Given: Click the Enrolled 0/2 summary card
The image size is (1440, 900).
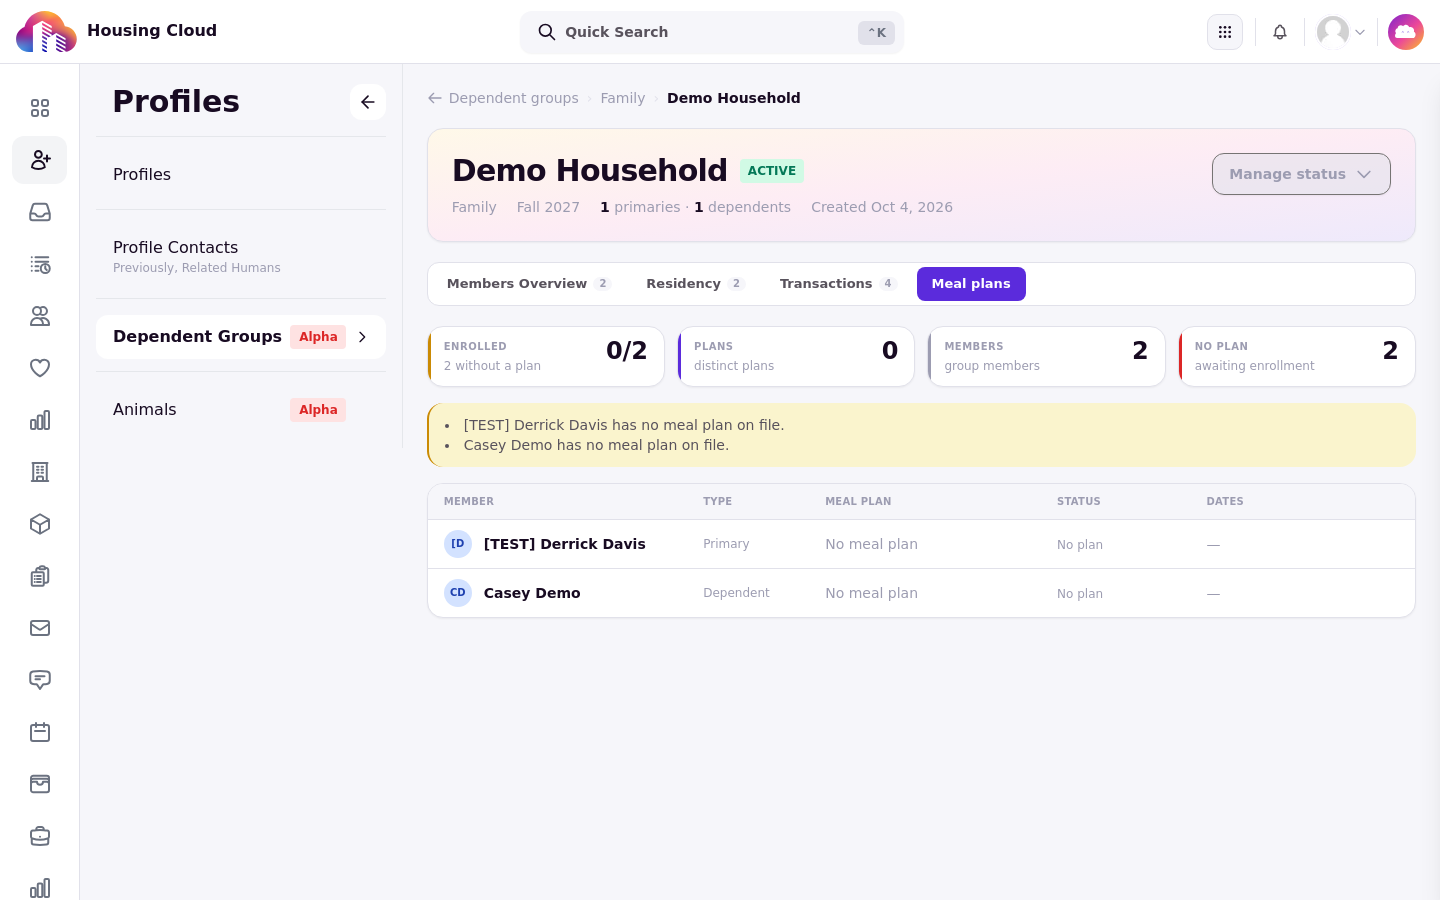Looking at the screenshot, I should pyautogui.click(x=546, y=356).
